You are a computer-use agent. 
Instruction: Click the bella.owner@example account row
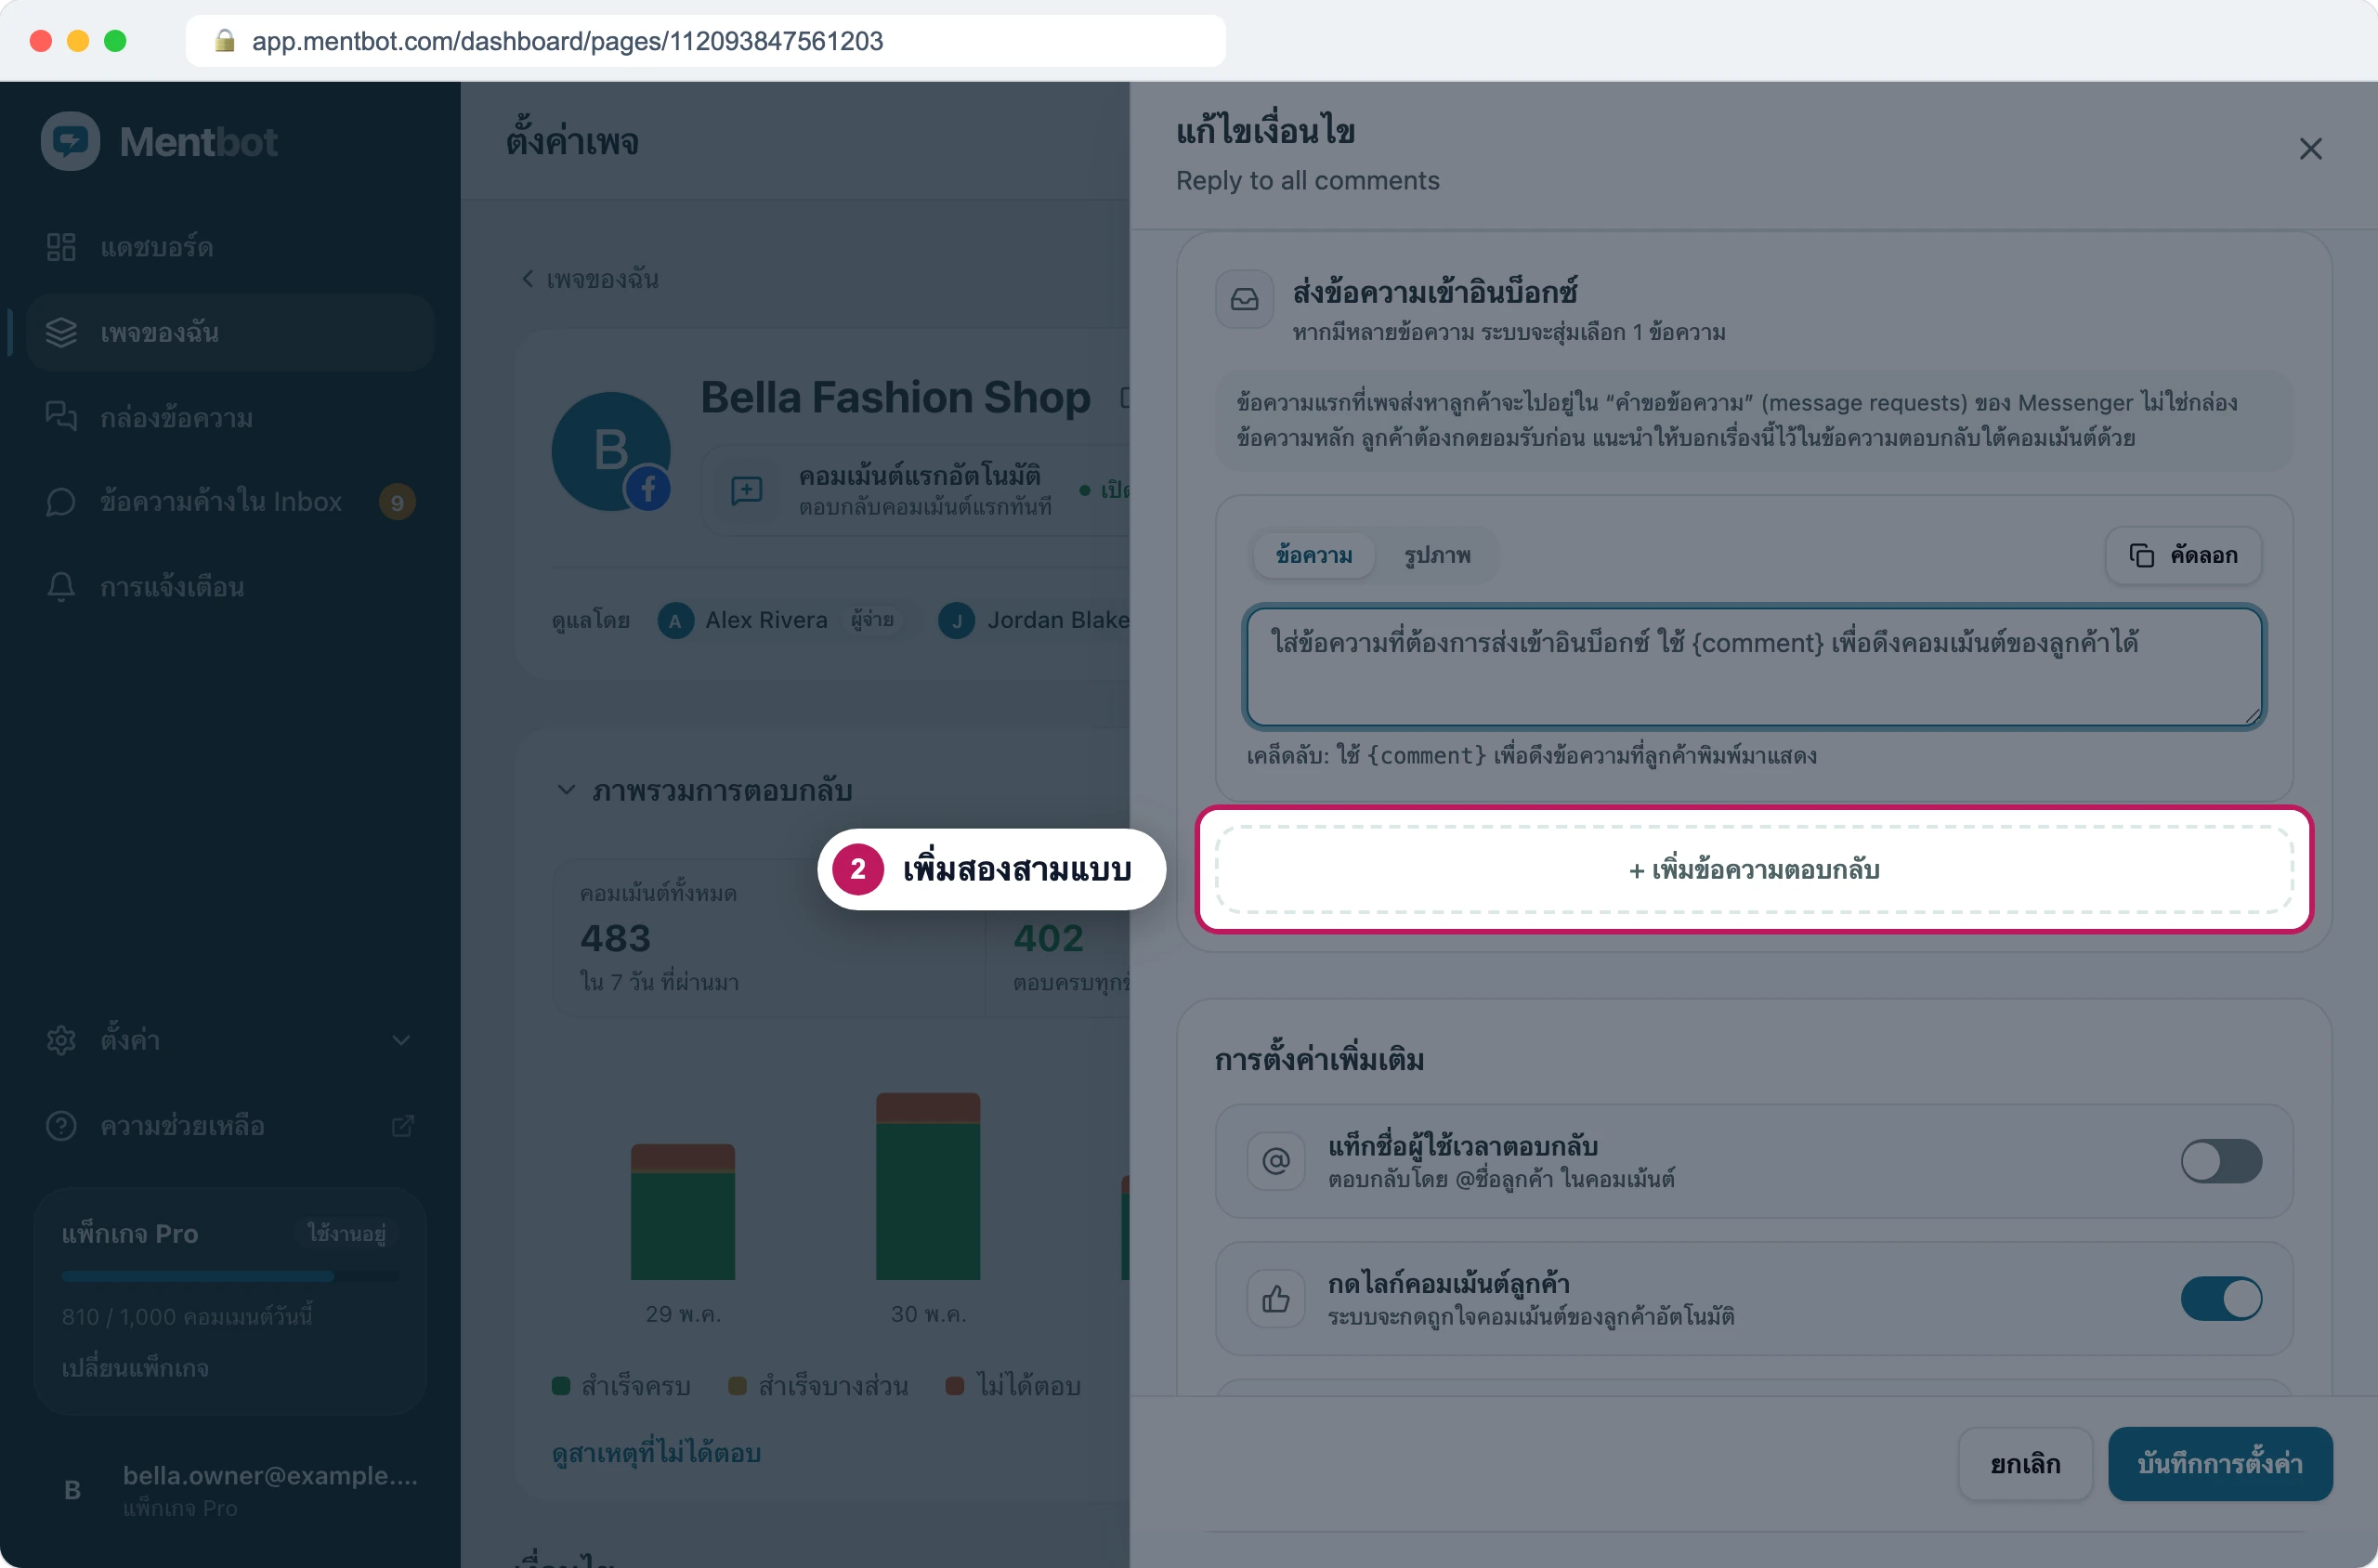pyautogui.click(x=230, y=1490)
